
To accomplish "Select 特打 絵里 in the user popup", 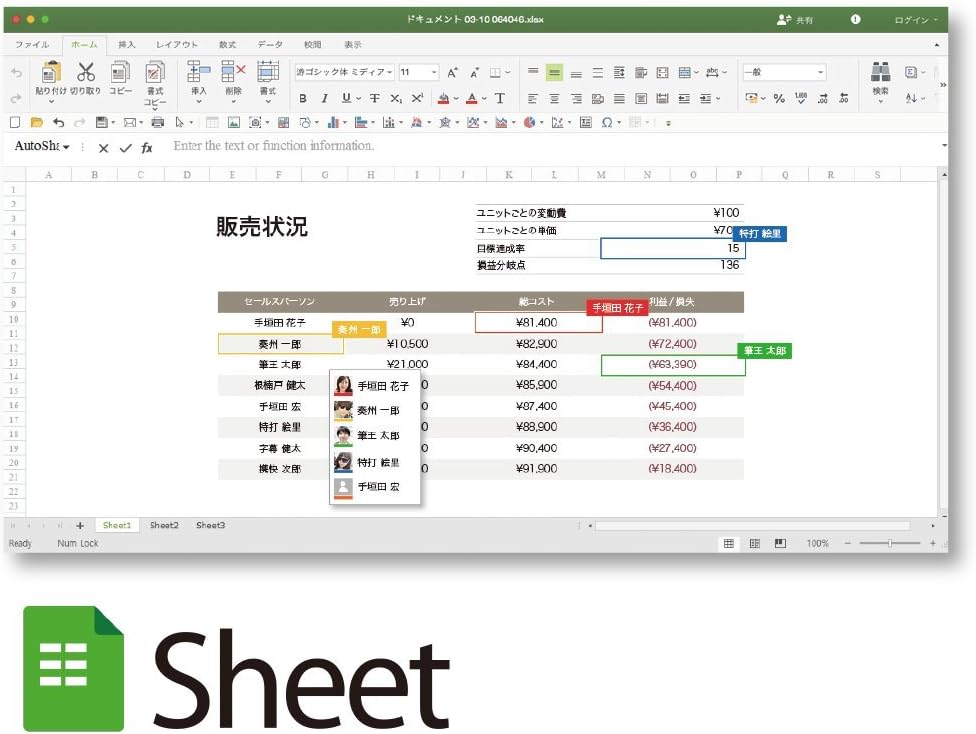I will click(x=375, y=462).
